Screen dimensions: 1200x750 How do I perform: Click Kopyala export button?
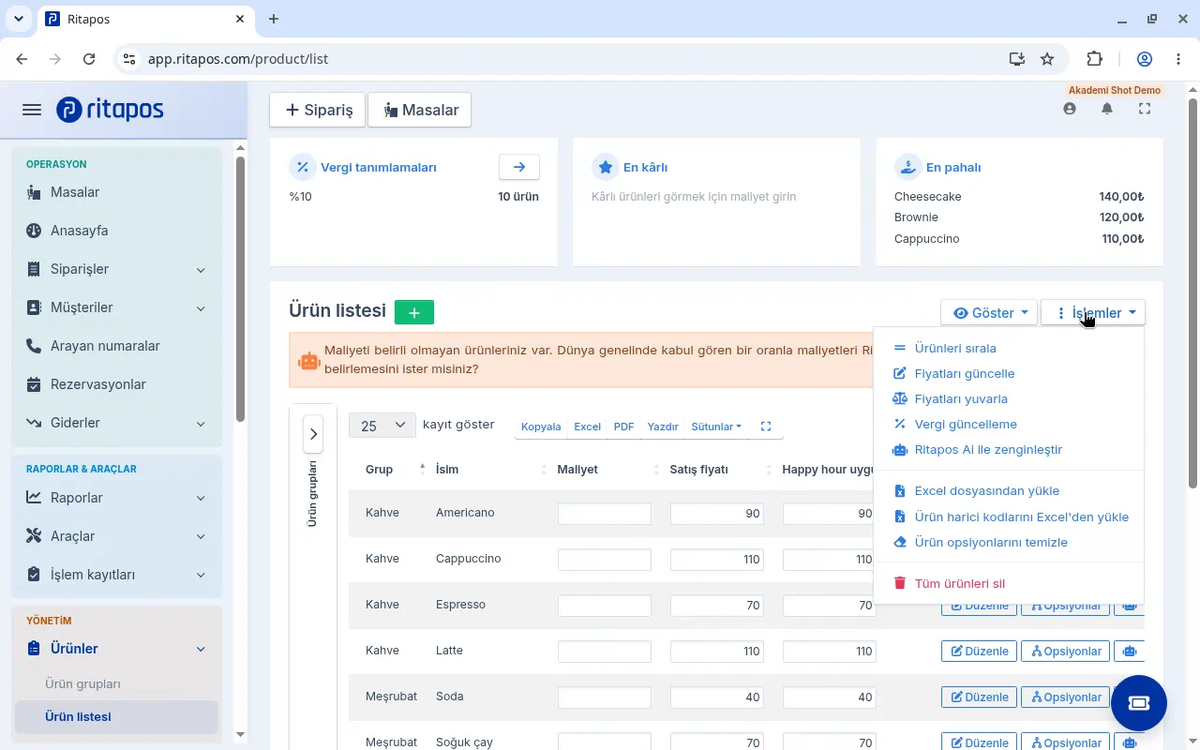tap(541, 426)
